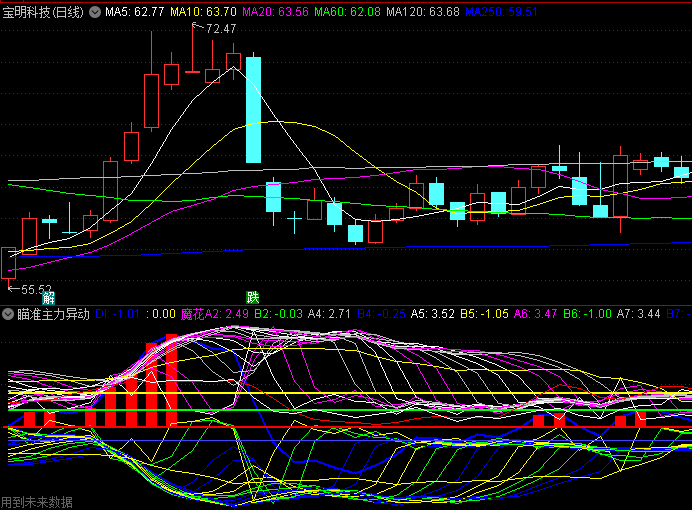Click the MA10: 63.70 label
Screen dimensions: 692x510
pyautogui.click(x=203, y=12)
